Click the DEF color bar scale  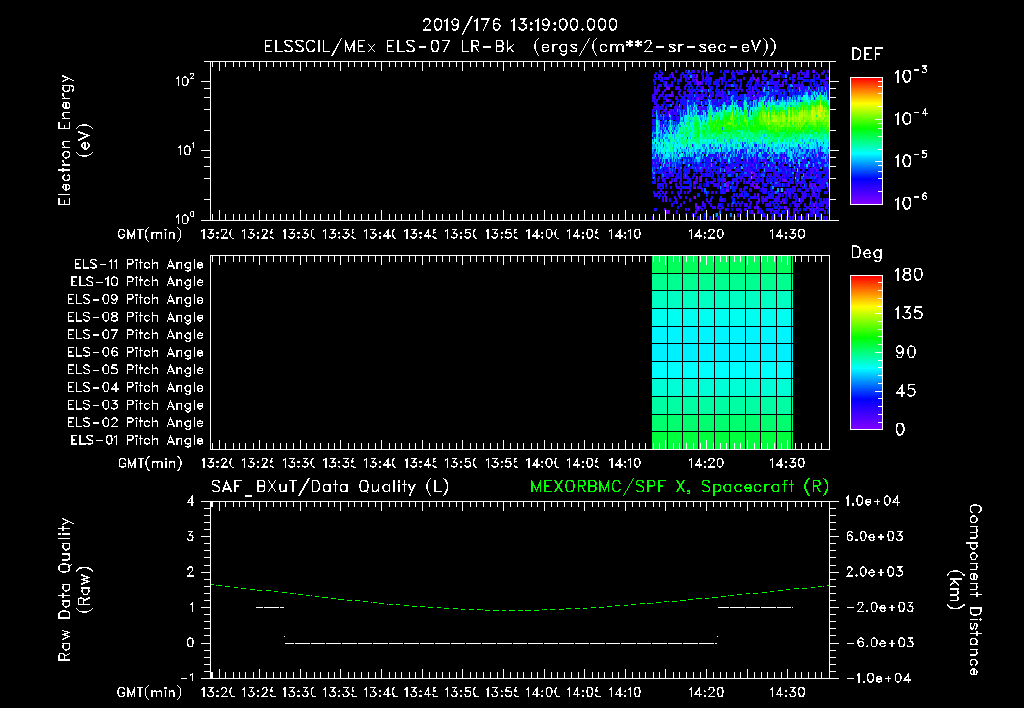866,141
